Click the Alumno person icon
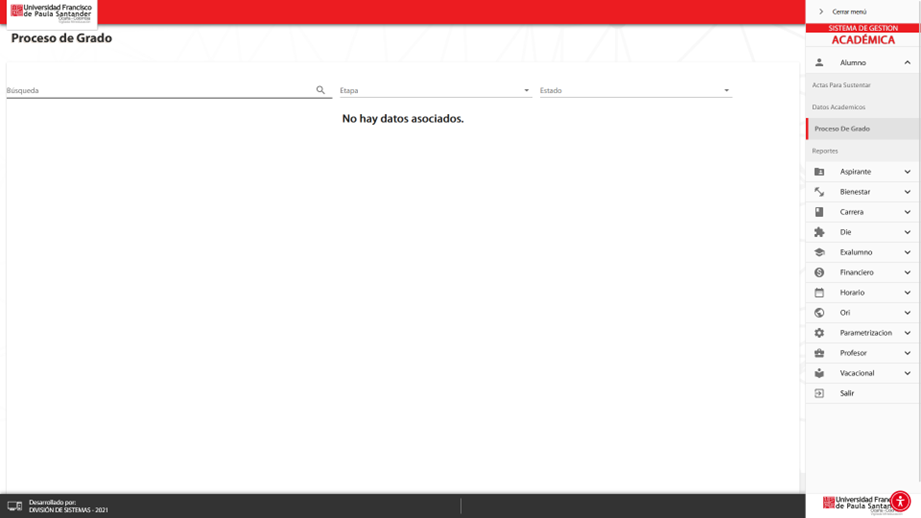Image resolution: width=921 pixels, height=518 pixels. [x=819, y=63]
